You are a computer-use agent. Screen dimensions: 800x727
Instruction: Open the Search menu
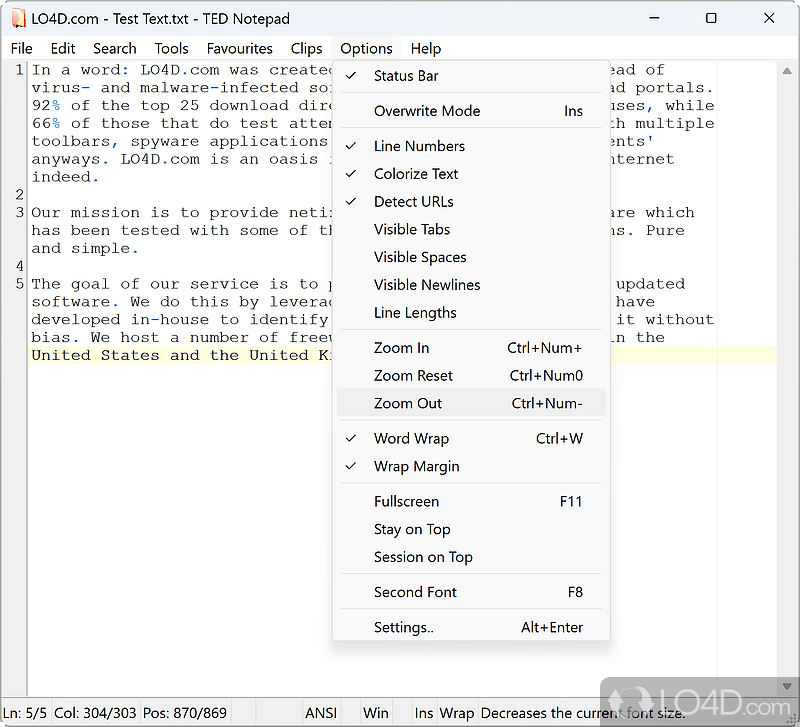coord(115,48)
